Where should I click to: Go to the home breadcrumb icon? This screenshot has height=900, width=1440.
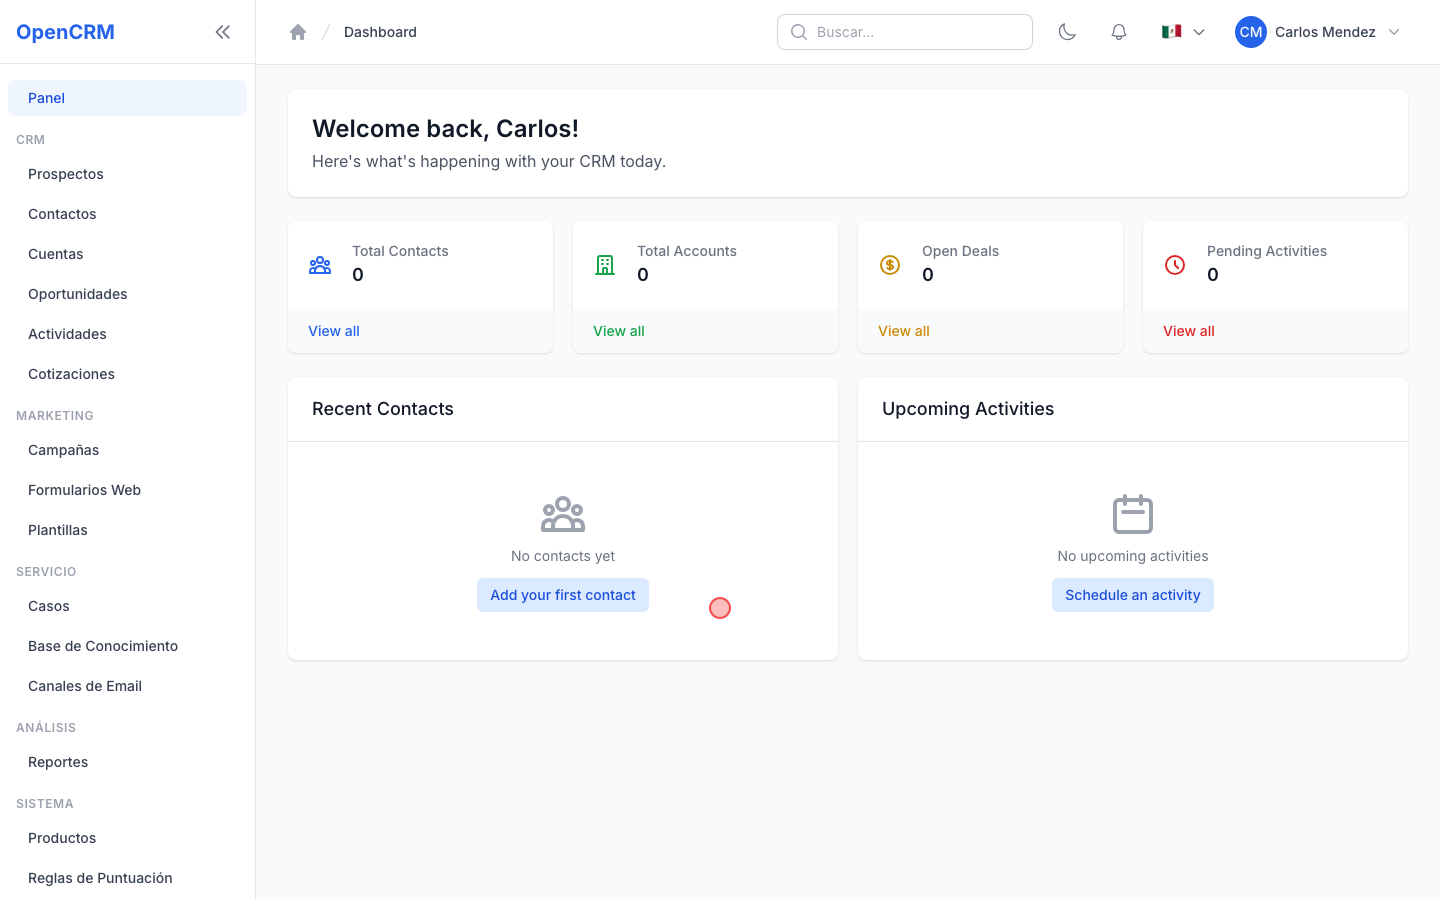point(298,32)
